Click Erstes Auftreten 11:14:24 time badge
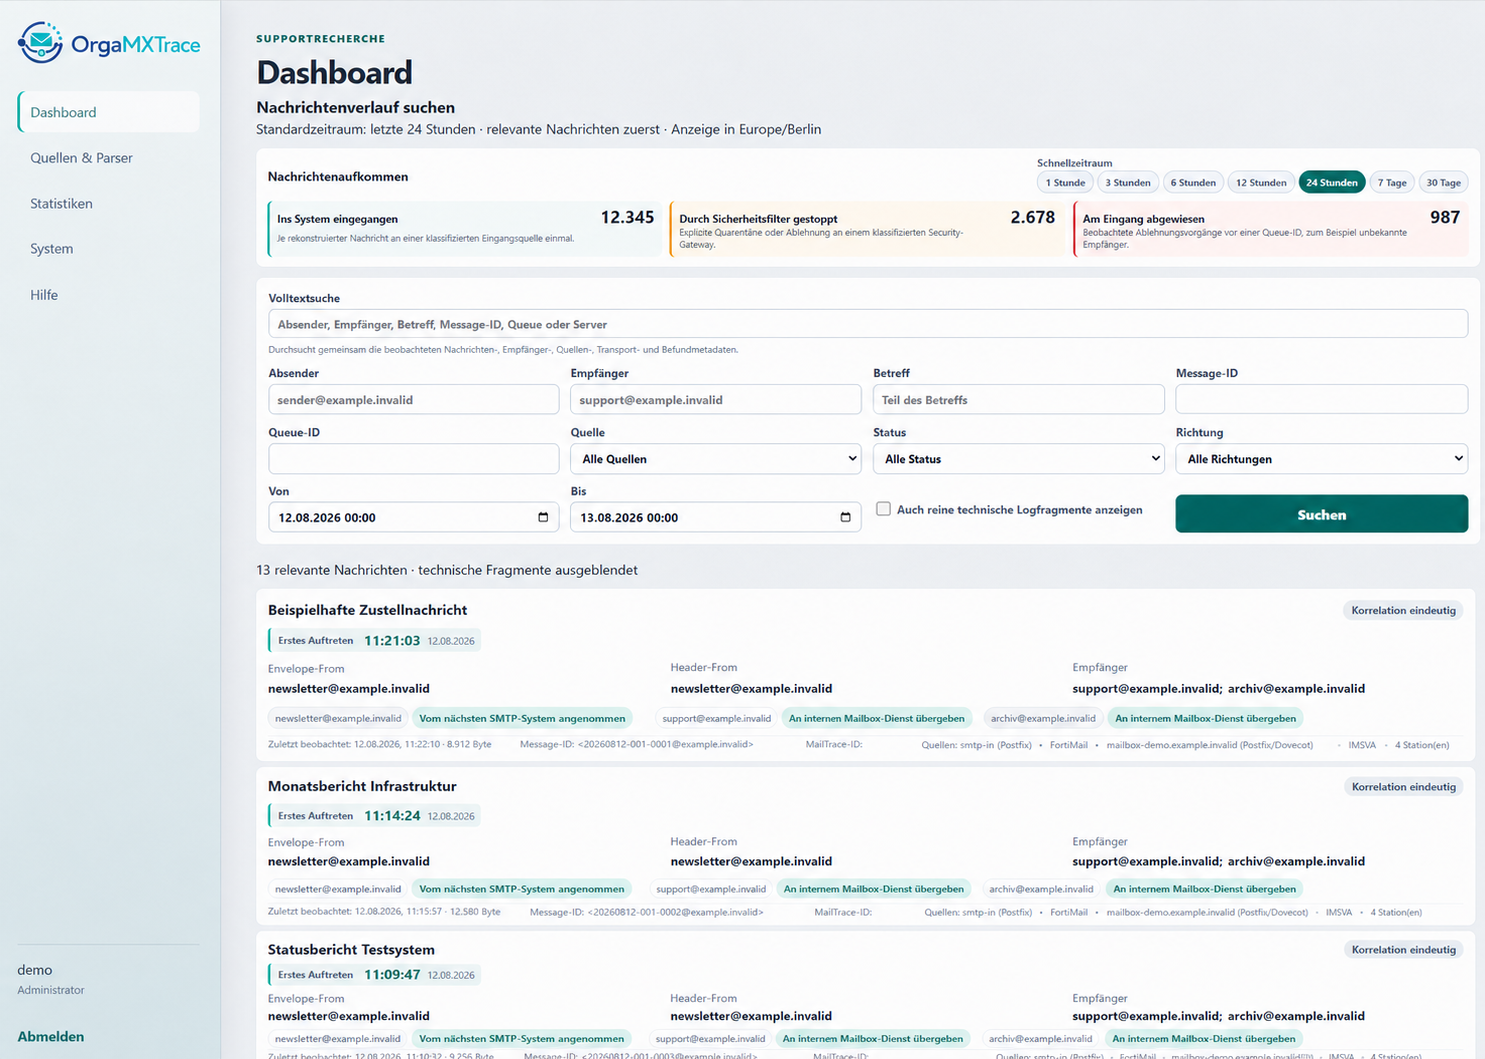 click(x=375, y=816)
